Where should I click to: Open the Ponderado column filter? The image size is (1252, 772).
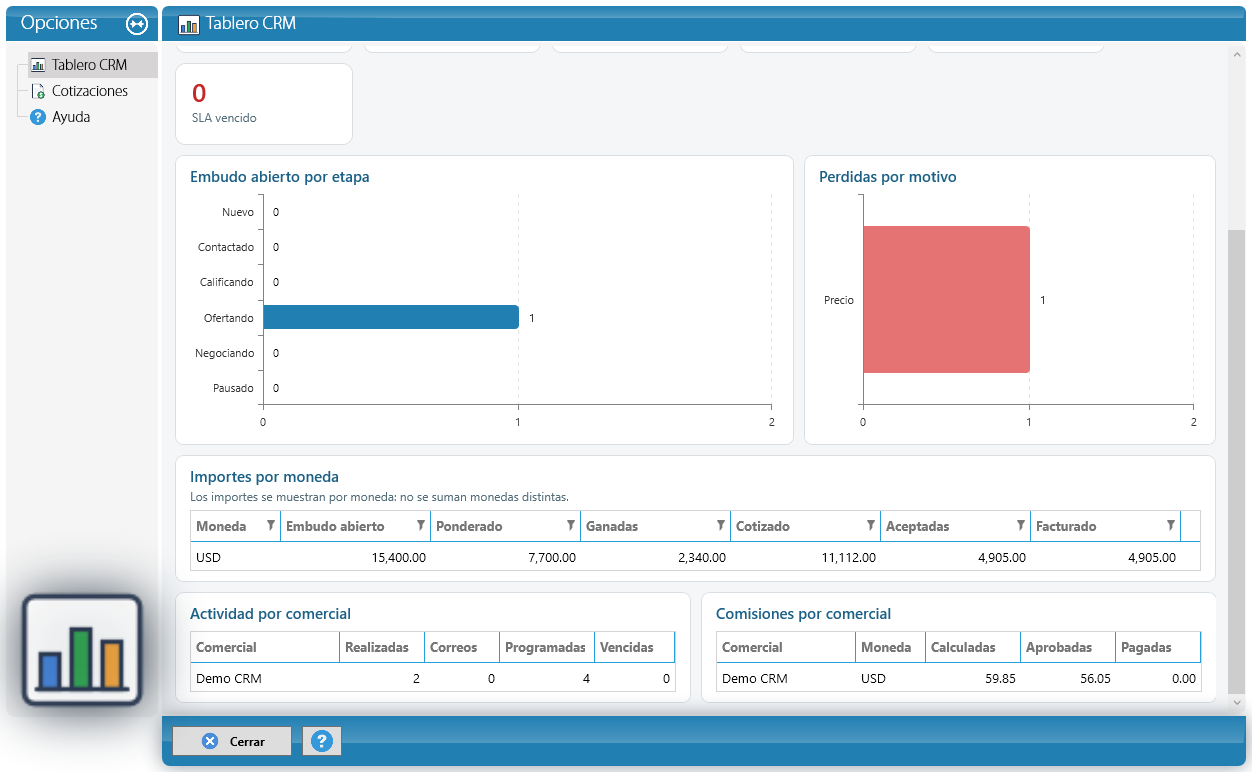click(571, 526)
